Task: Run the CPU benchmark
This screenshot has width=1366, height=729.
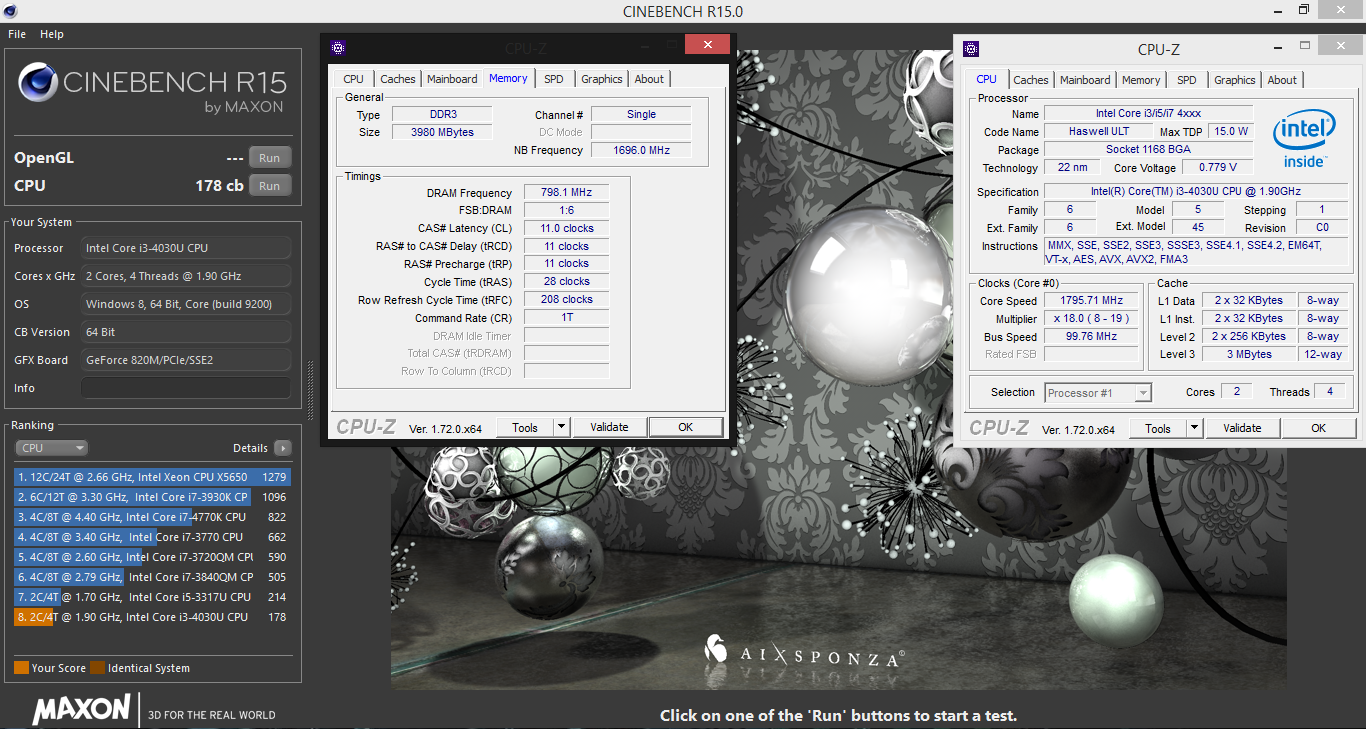Action: 270,185
